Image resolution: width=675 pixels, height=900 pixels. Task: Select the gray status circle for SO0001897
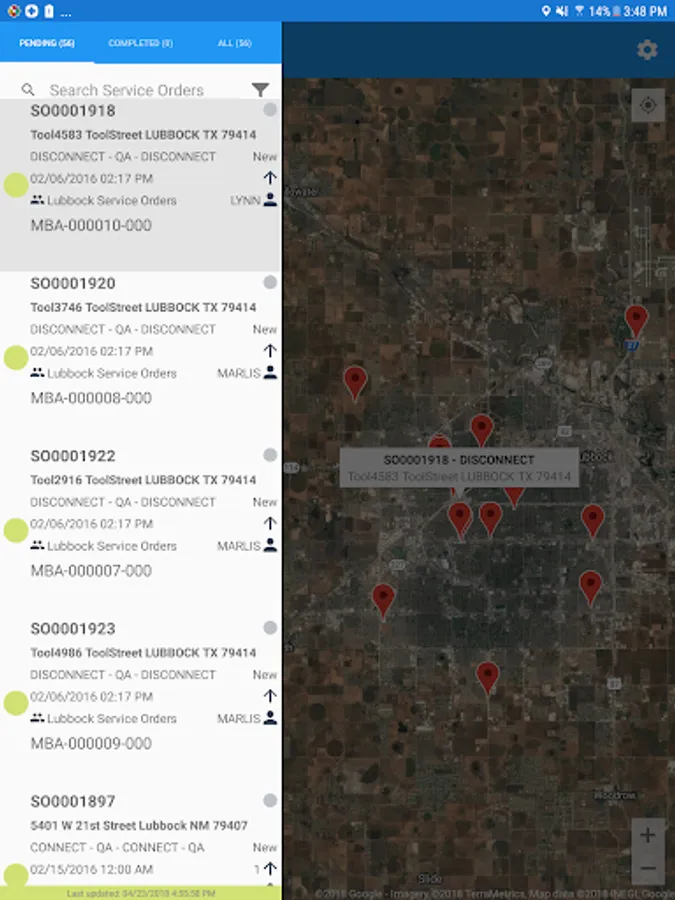[270, 800]
